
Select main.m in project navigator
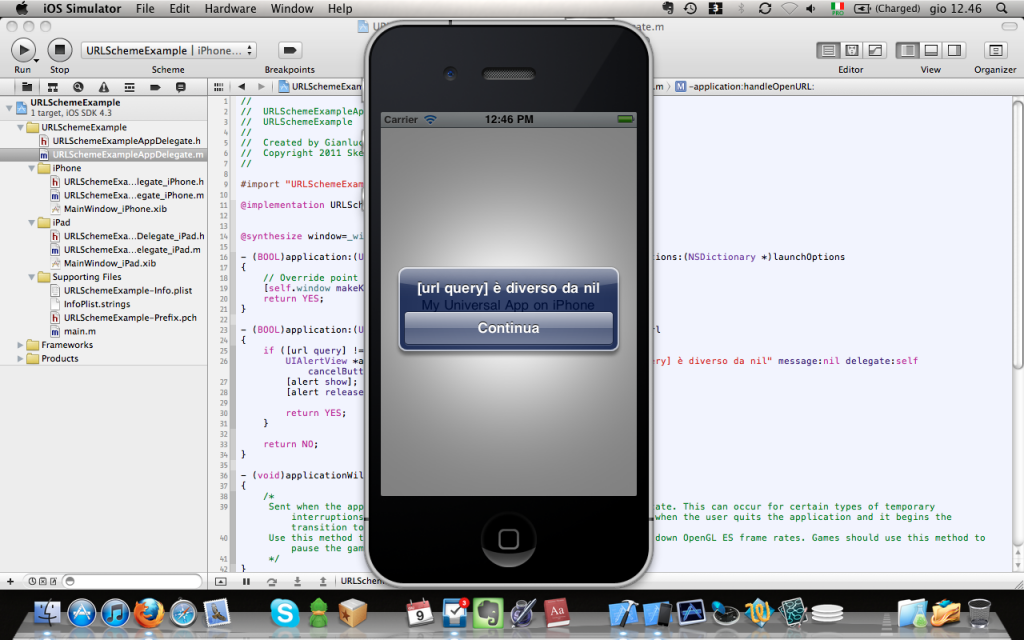(x=80, y=331)
